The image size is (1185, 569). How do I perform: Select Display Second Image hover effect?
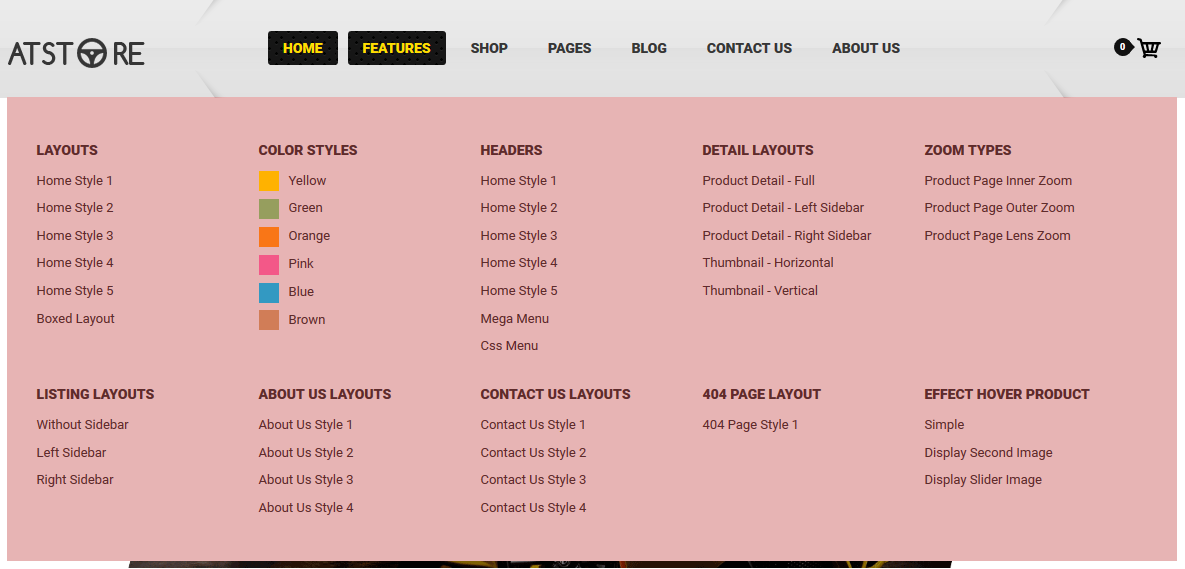pyautogui.click(x=988, y=453)
